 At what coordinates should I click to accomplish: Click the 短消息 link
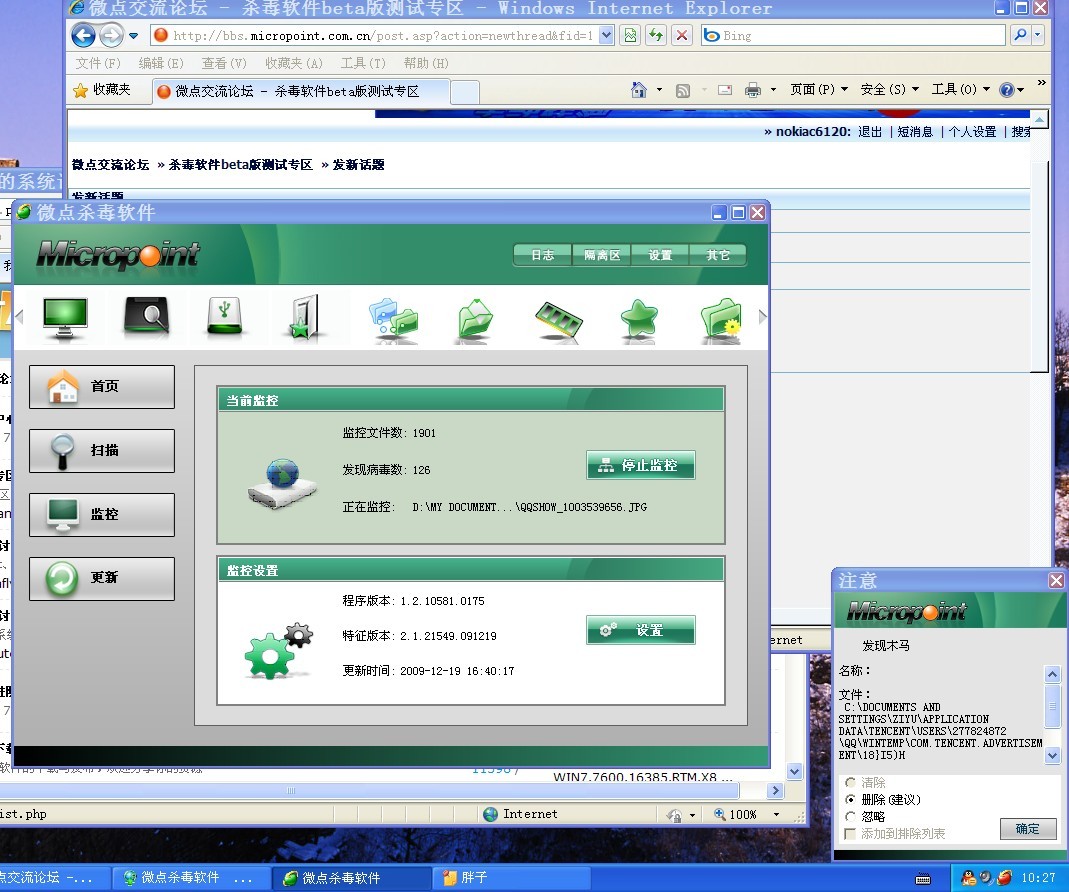pyautogui.click(x=915, y=132)
